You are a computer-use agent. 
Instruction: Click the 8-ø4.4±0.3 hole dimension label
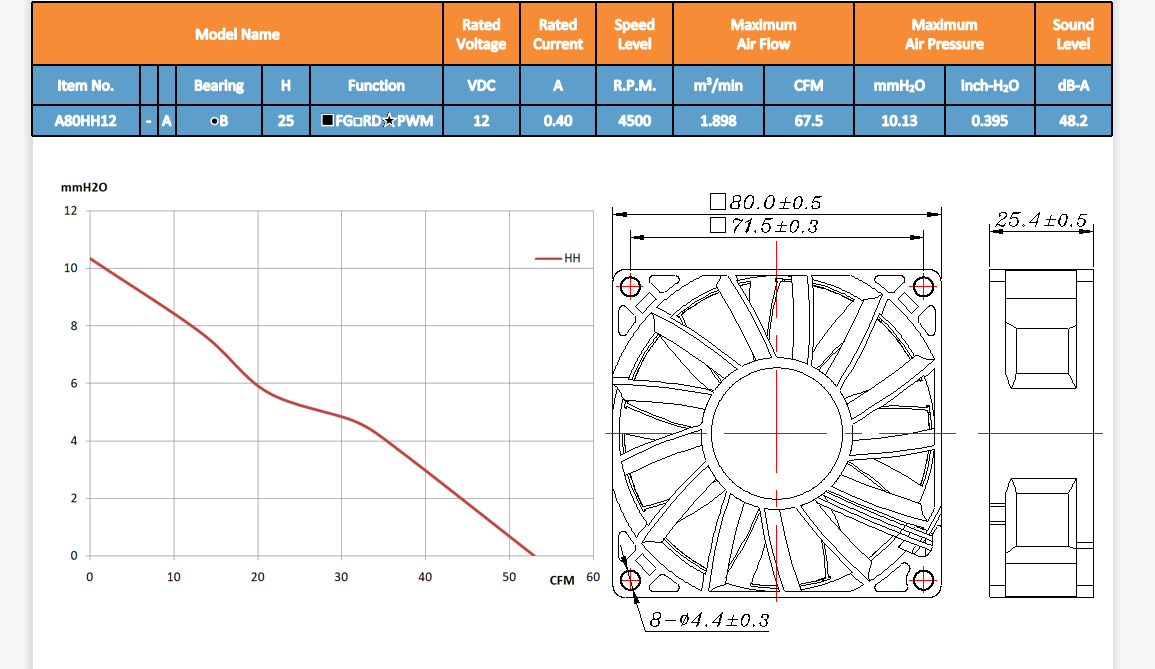[x=708, y=621]
